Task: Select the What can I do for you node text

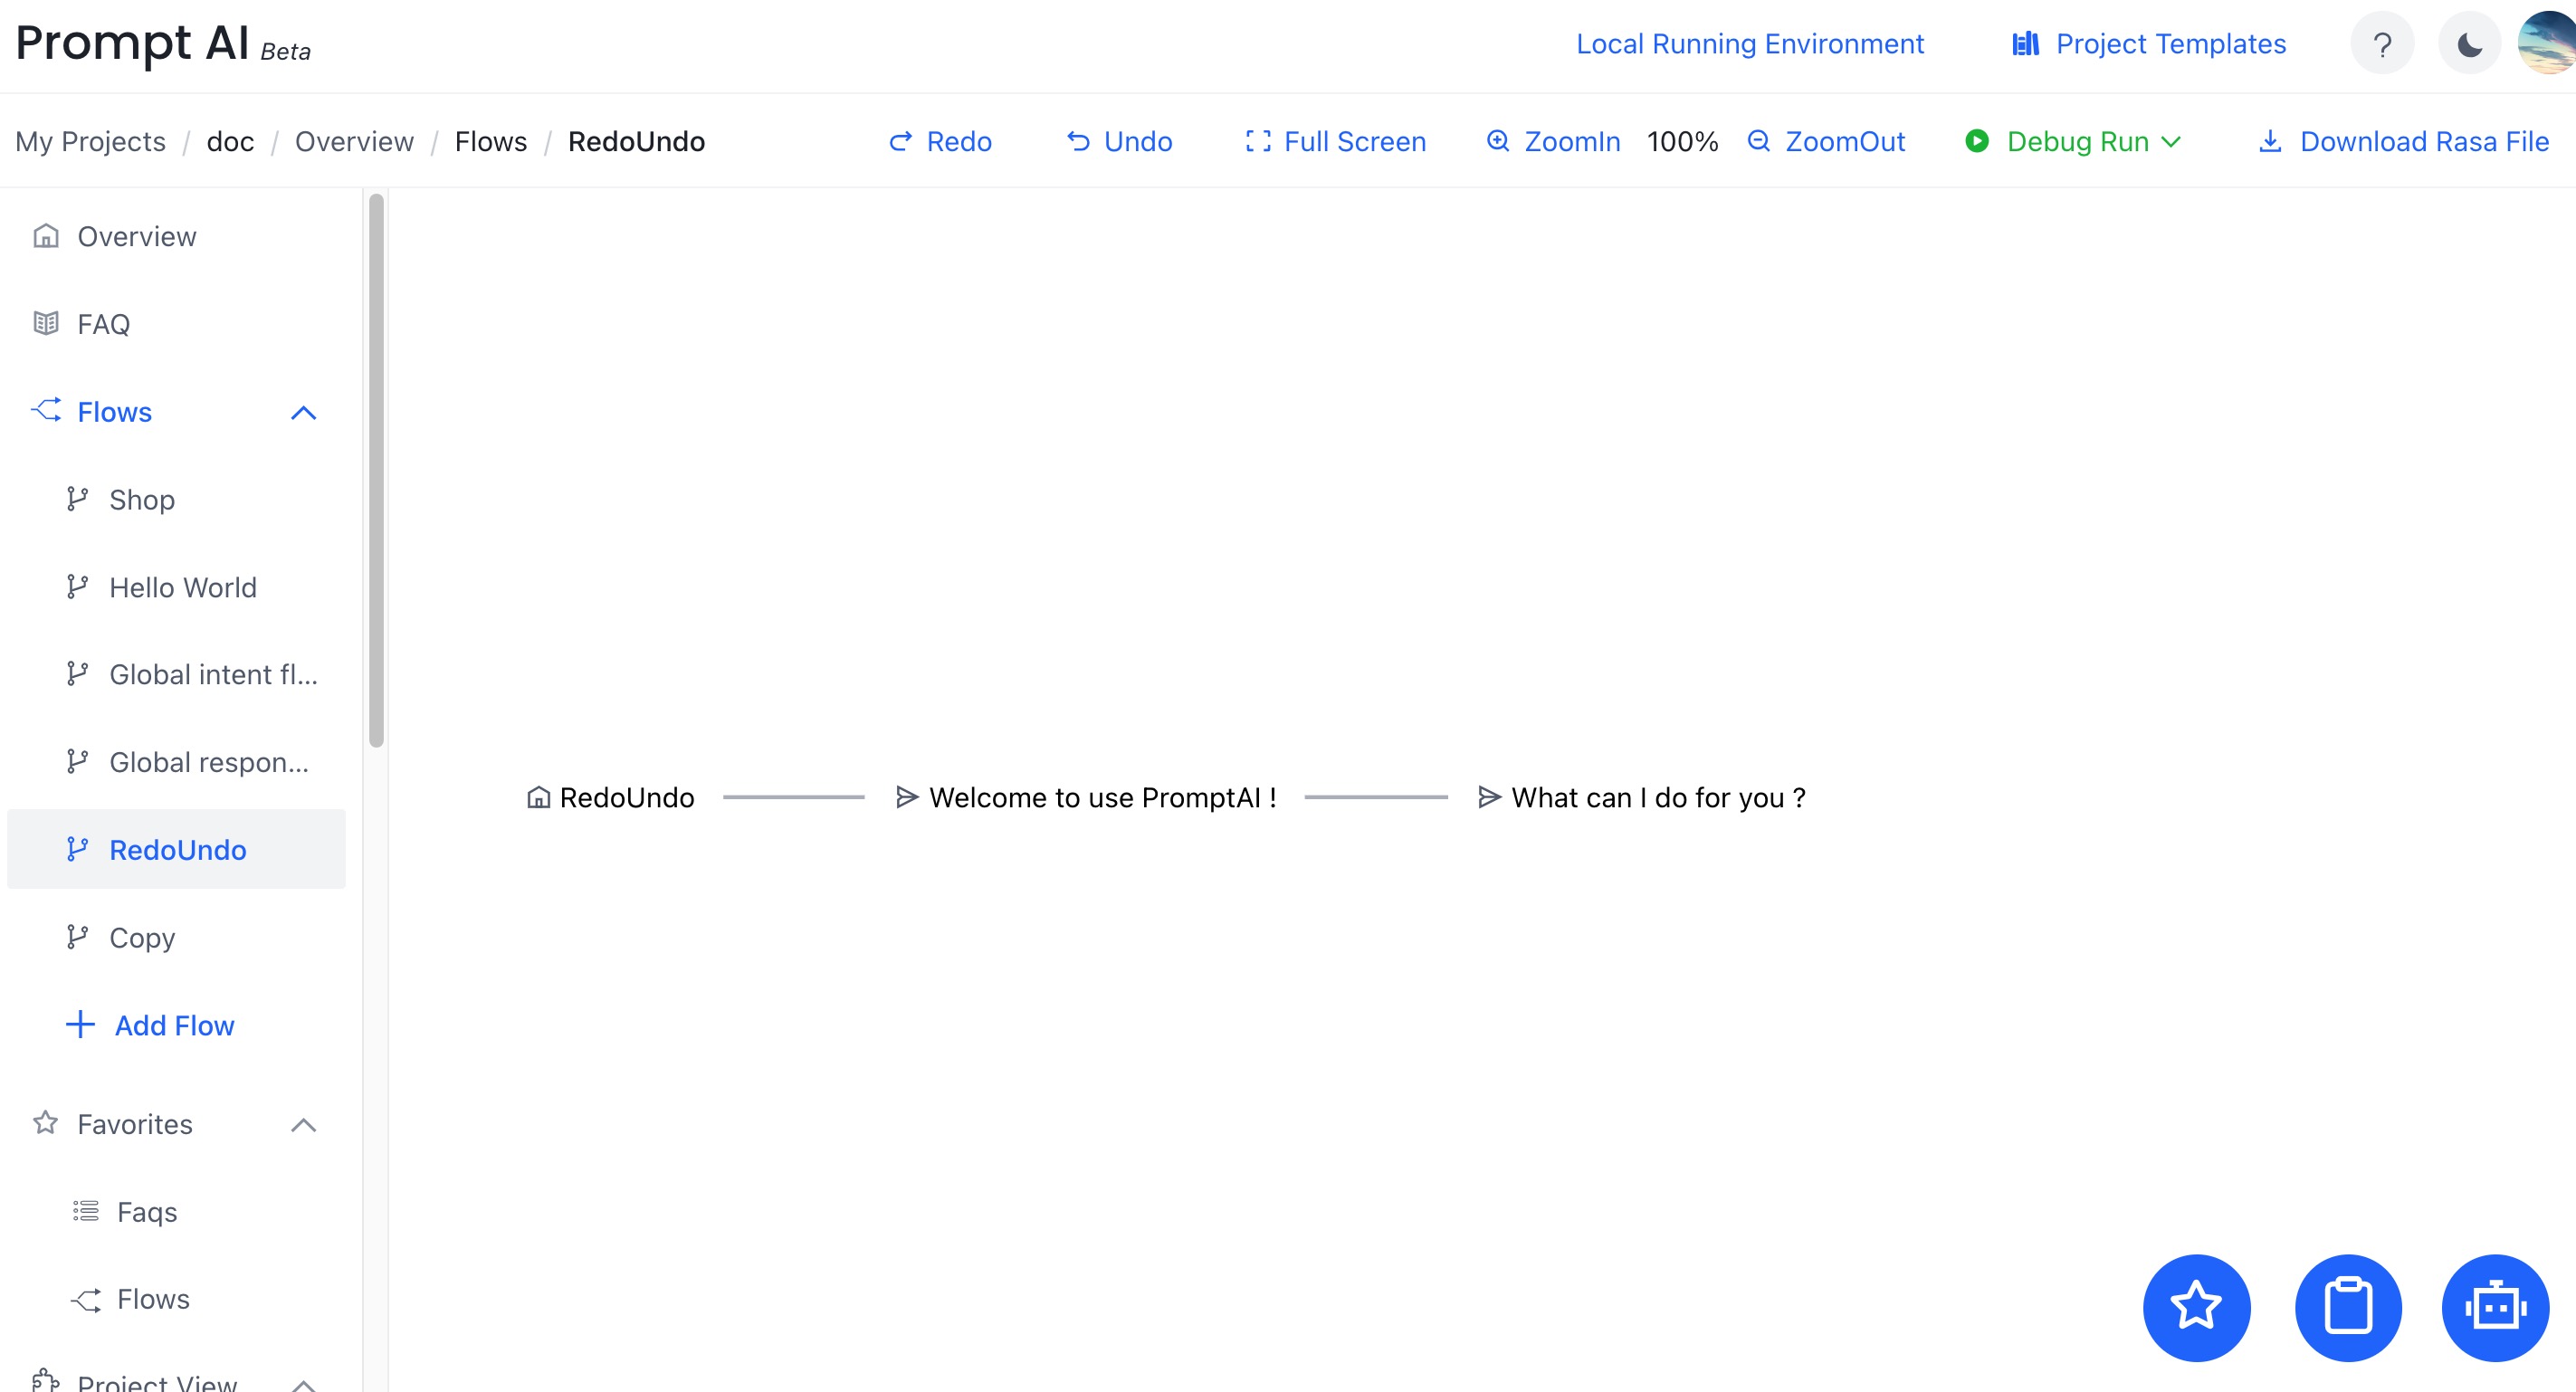Action: point(1658,797)
